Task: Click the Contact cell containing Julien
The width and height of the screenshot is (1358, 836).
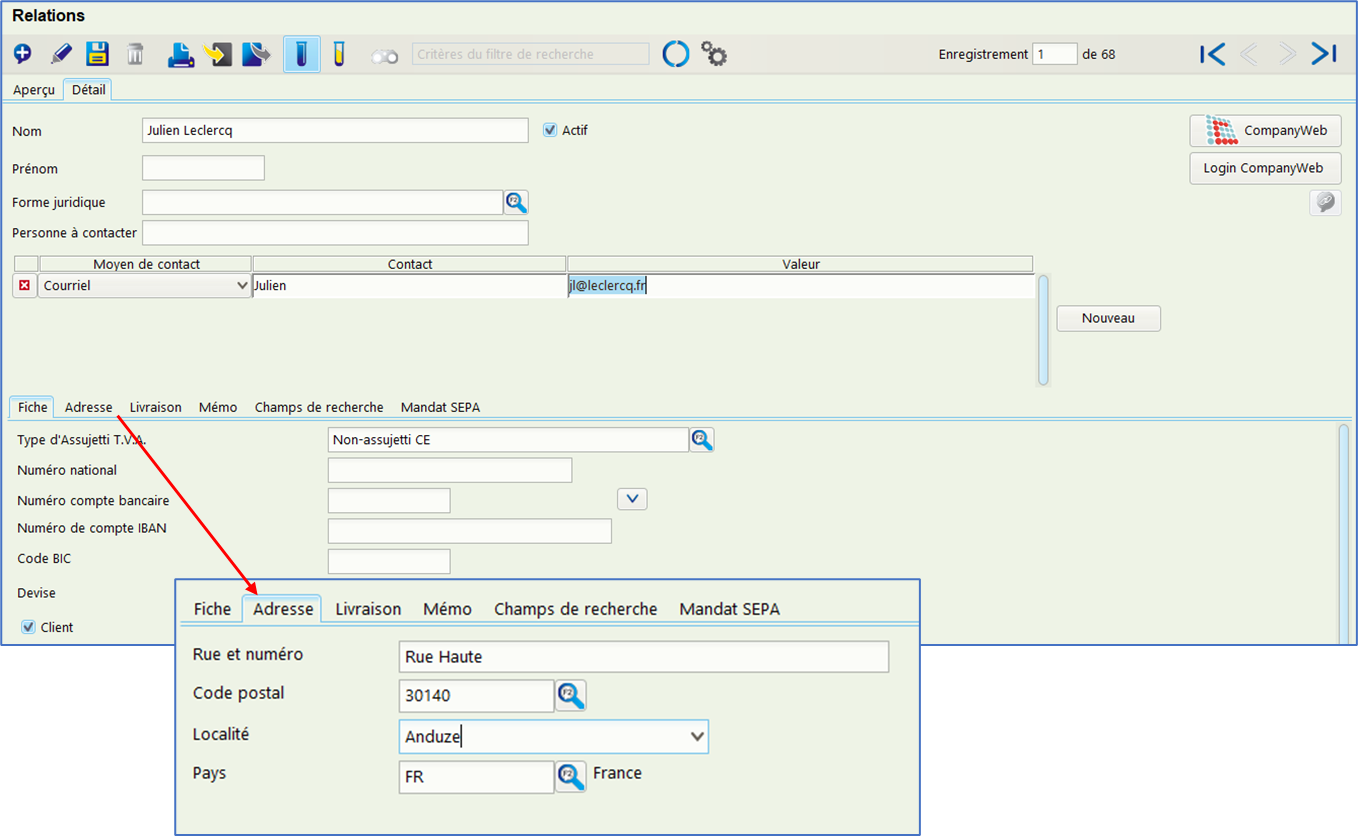Action: pyautogui.click(x=409, y=286)
